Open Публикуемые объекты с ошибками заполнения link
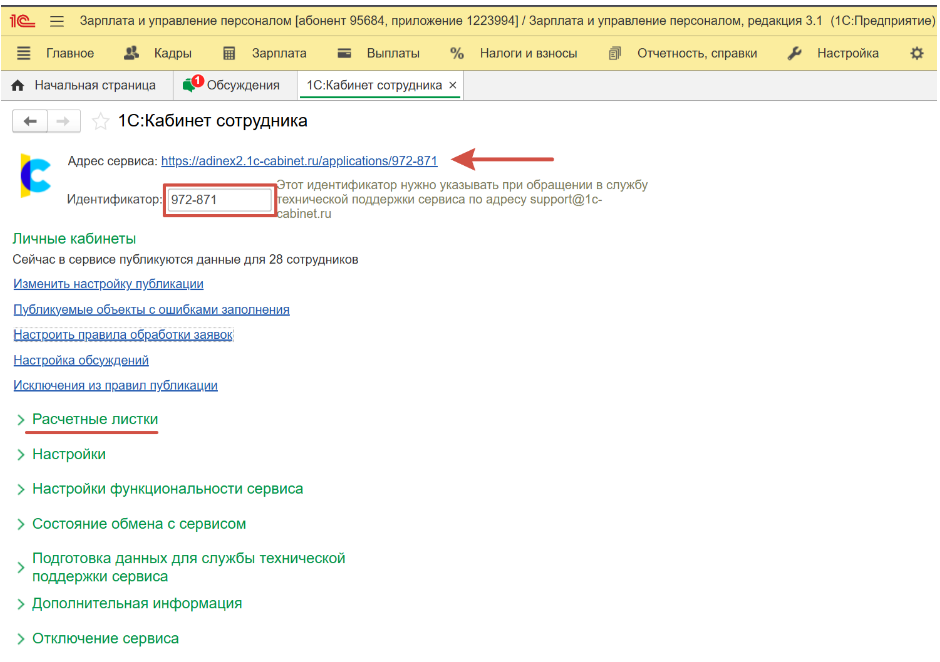This screenshot has width=940, height=662. 151,309
